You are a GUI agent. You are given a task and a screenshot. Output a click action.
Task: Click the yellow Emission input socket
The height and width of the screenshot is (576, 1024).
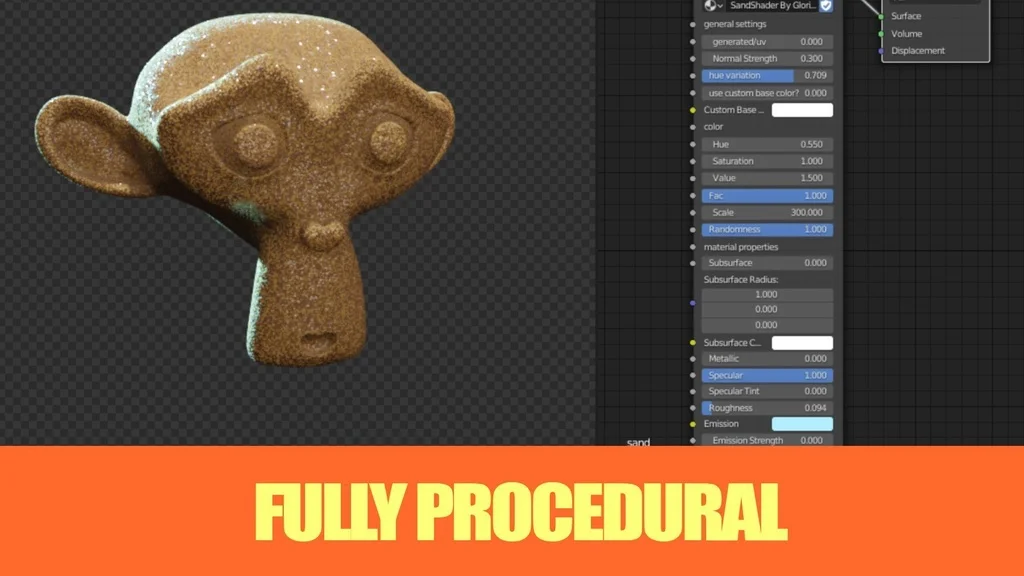click(691, 423)
